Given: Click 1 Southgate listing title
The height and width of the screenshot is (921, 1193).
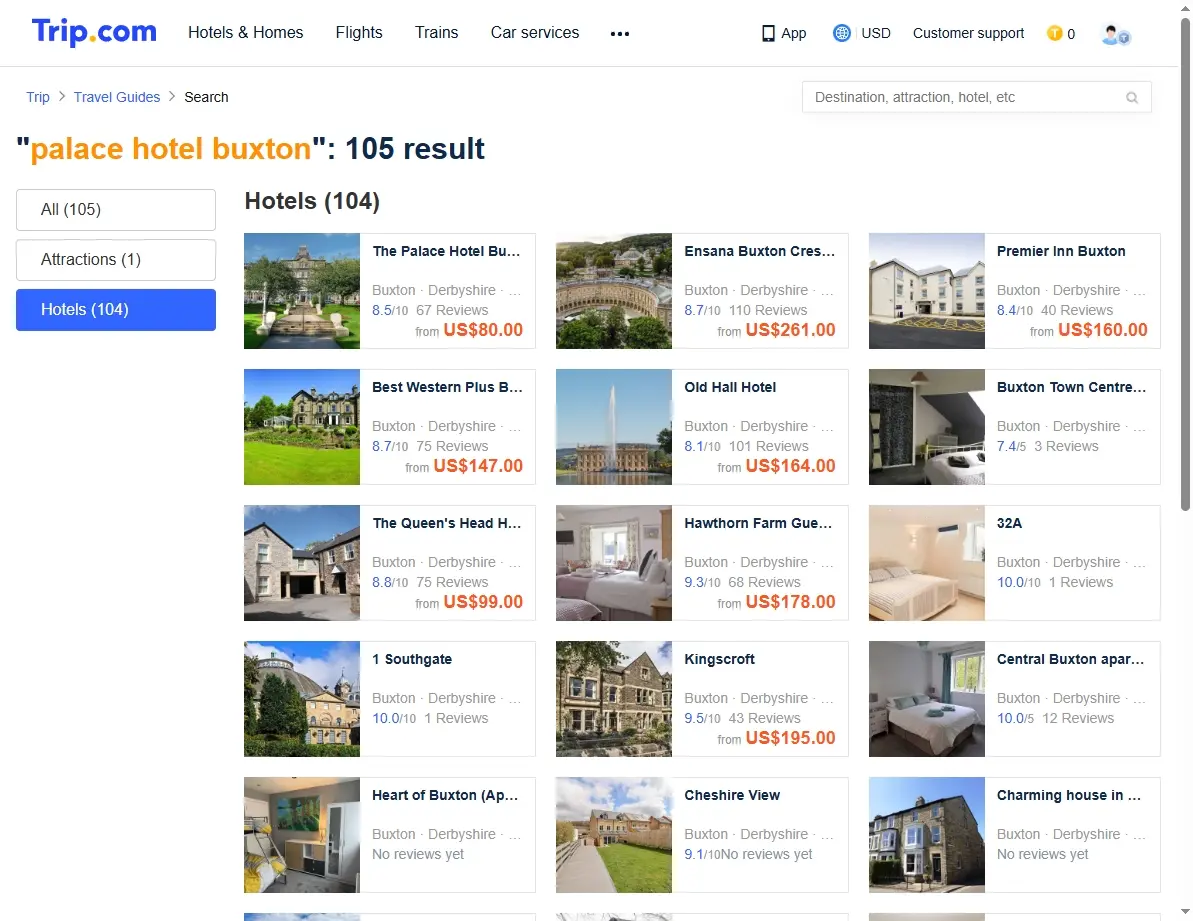Looking at the screenshot, I should click(x=412, y=659).
